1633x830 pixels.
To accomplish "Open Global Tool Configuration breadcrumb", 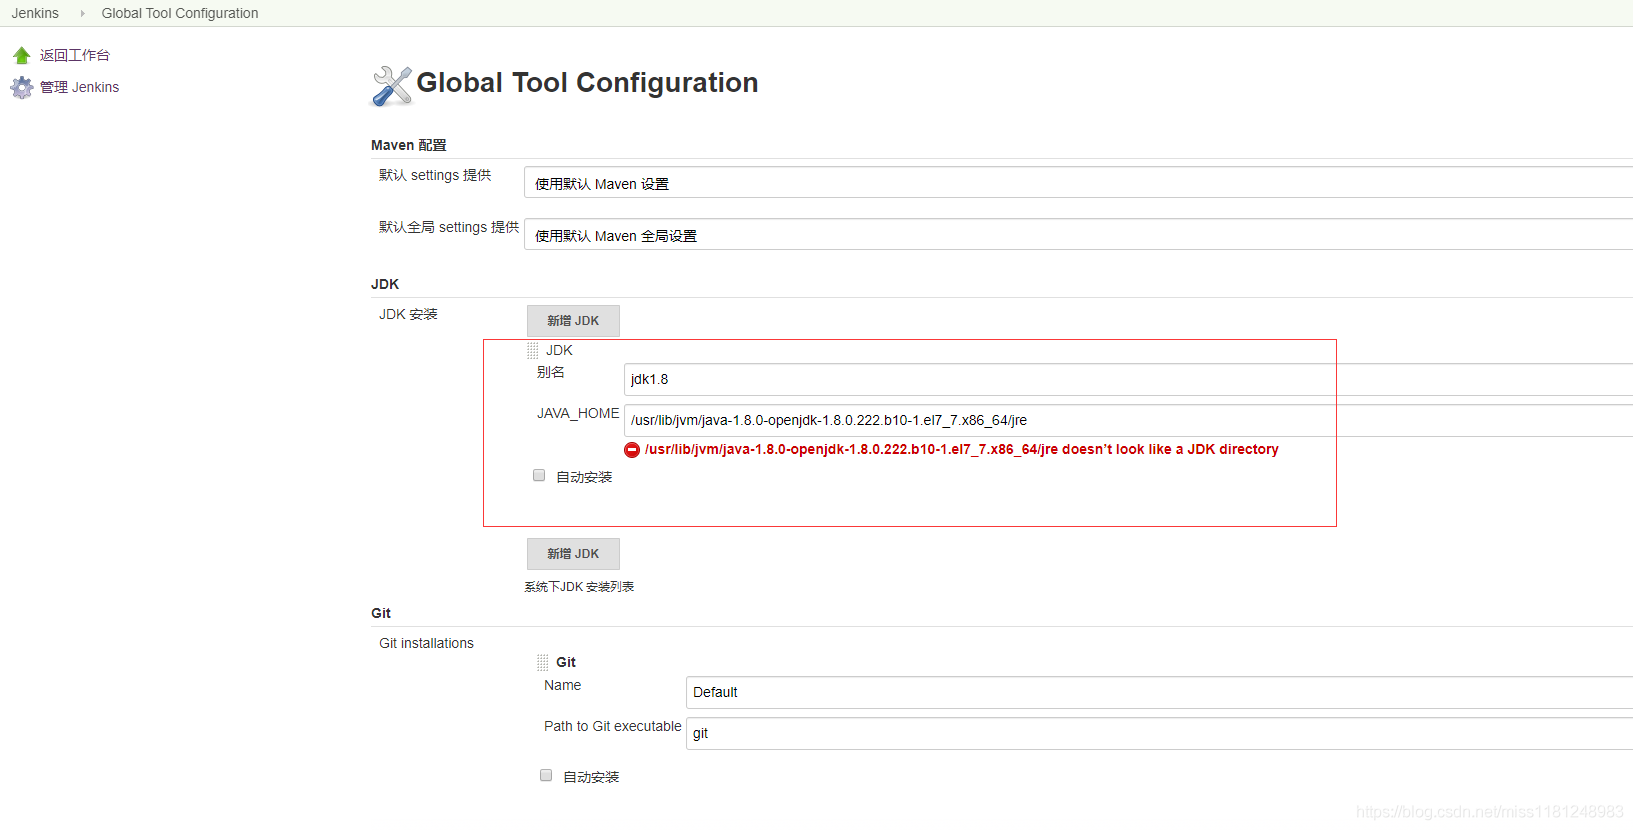I will point(180,13).
